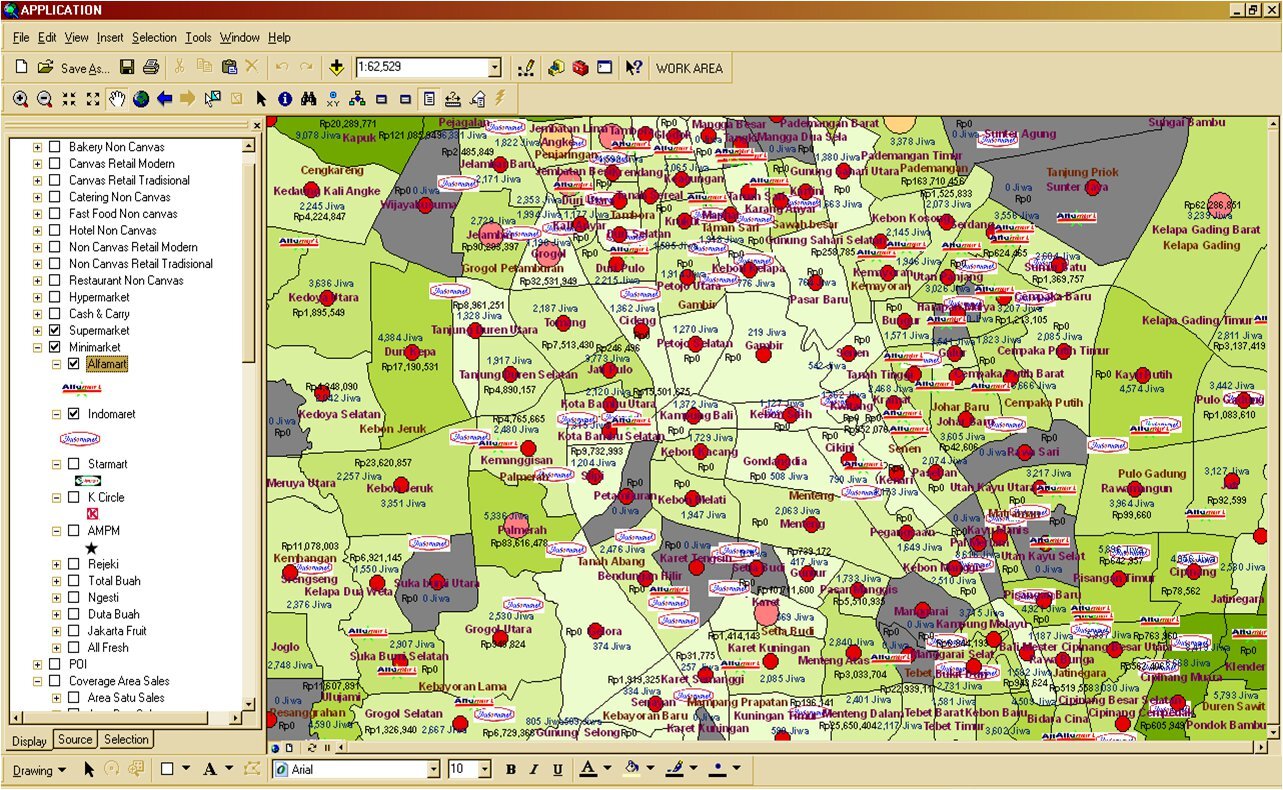Screen dimensions: 1283x790
Task: Select the Total Buah layer name
Action: (114, 581)
